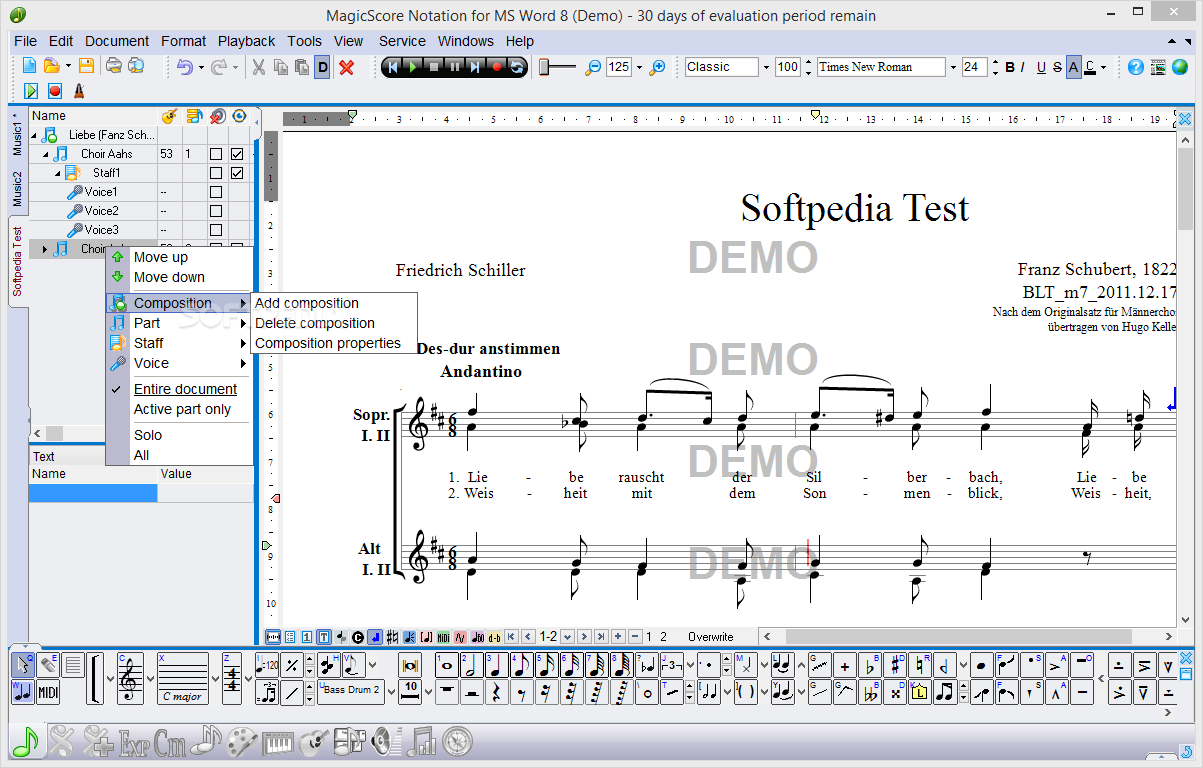1203x768 pixels.
Task: Pause playback in the transport bar
Action: (455, 67)
